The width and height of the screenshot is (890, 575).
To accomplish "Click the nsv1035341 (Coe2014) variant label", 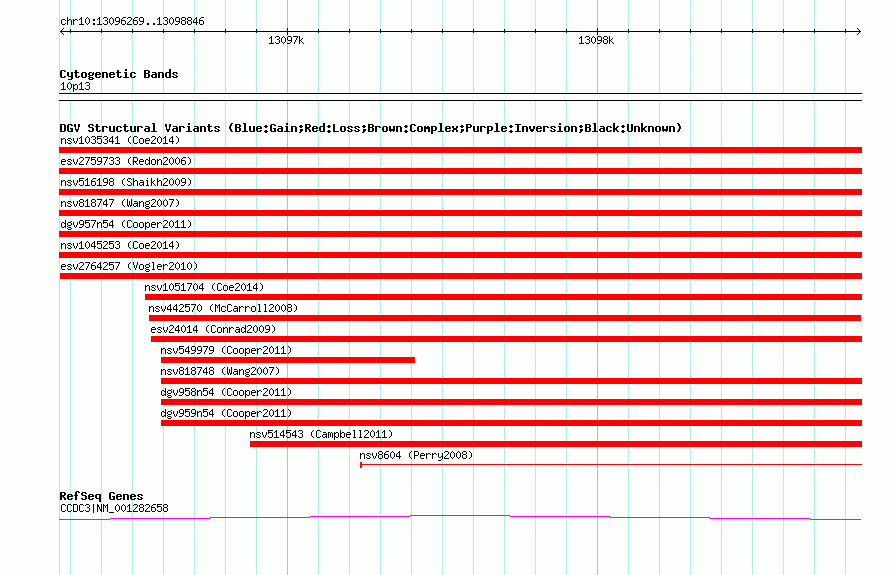I will click(x=120, y=140).
